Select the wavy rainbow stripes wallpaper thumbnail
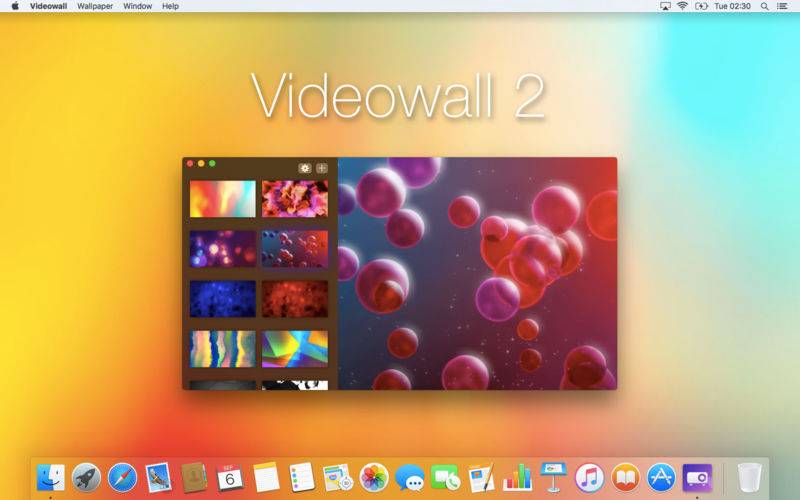This screenshot has width=800, height=500. click(x=223, y=349)
